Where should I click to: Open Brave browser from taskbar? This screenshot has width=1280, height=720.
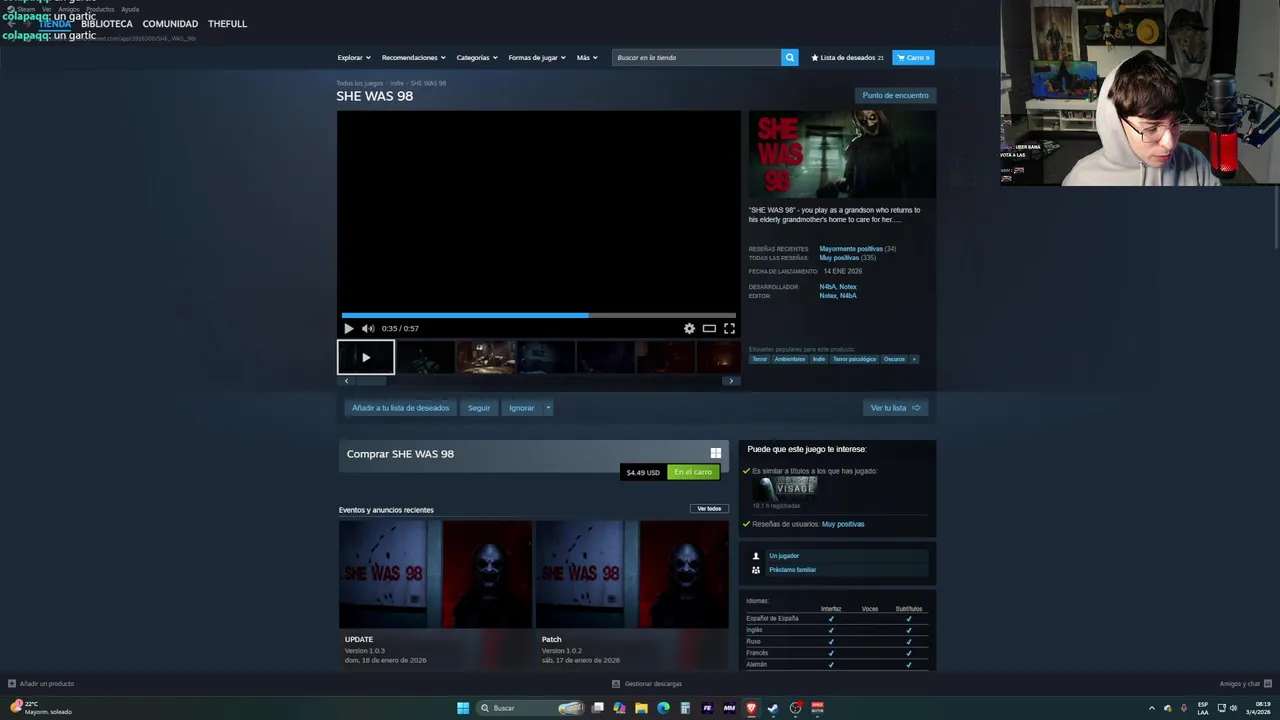tap(751, 708)
